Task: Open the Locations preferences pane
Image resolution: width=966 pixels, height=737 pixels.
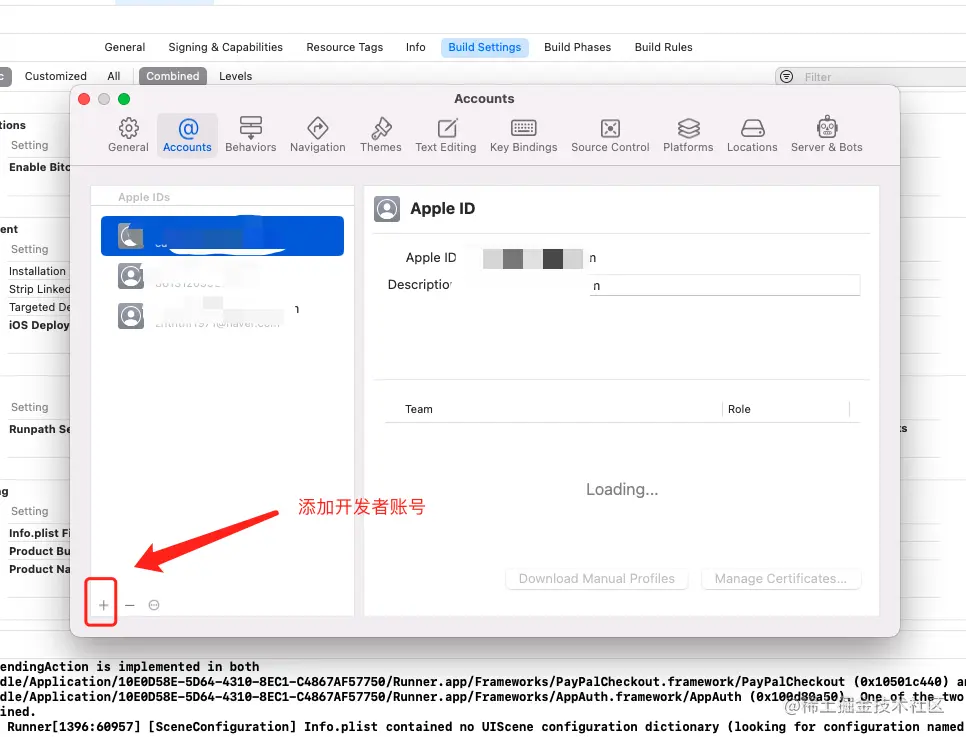Action: coord(752,134)
